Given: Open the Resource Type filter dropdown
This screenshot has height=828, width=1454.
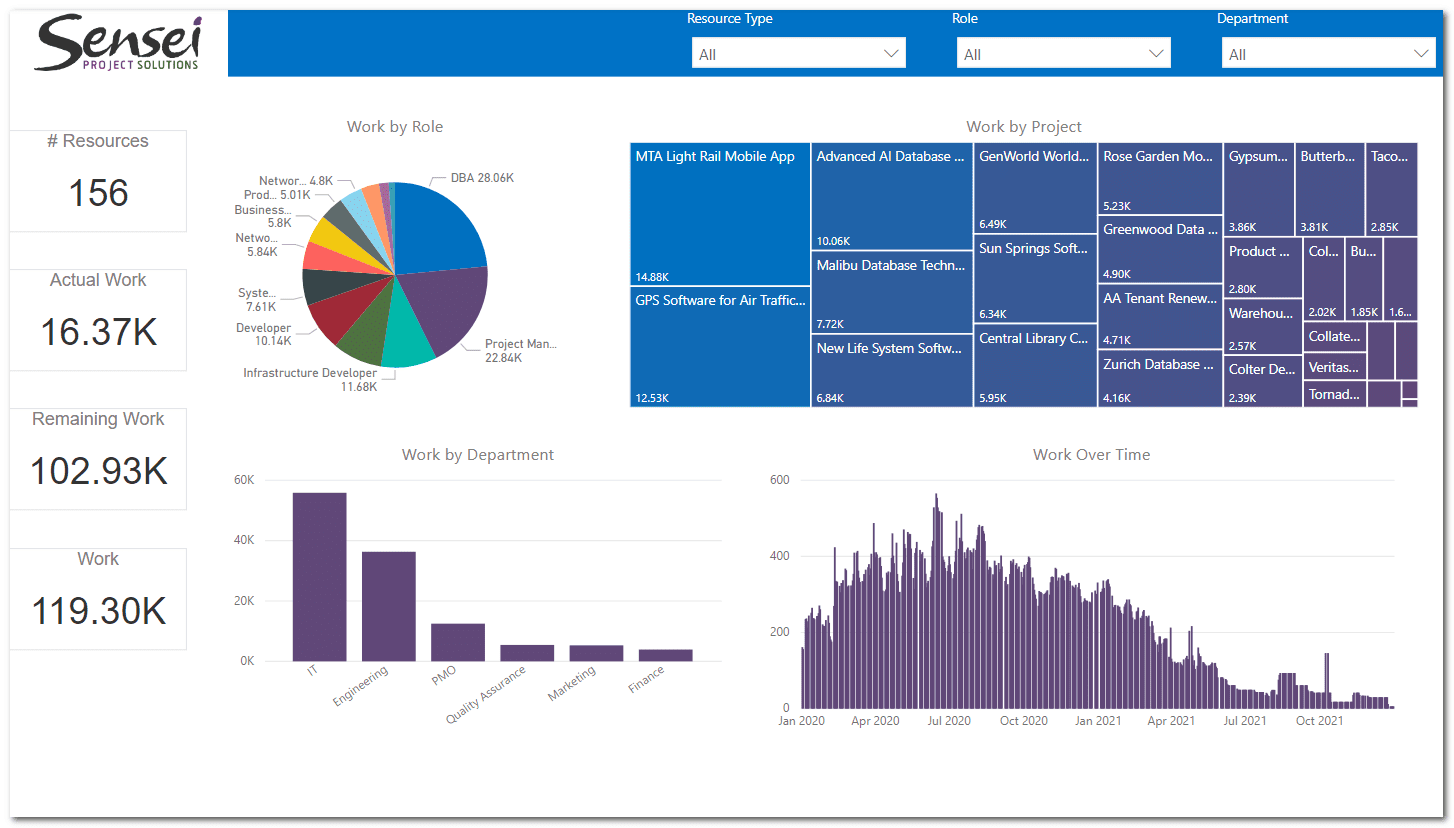Looking at the screenshot, I should [x=798, y=54].
